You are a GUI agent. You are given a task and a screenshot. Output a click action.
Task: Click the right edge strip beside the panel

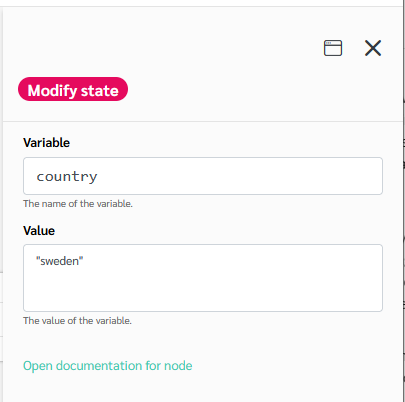[x=404, y=200]
